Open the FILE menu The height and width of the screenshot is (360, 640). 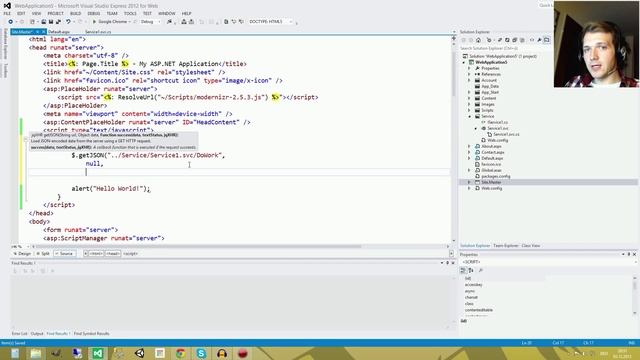click(x=7, y=13)
